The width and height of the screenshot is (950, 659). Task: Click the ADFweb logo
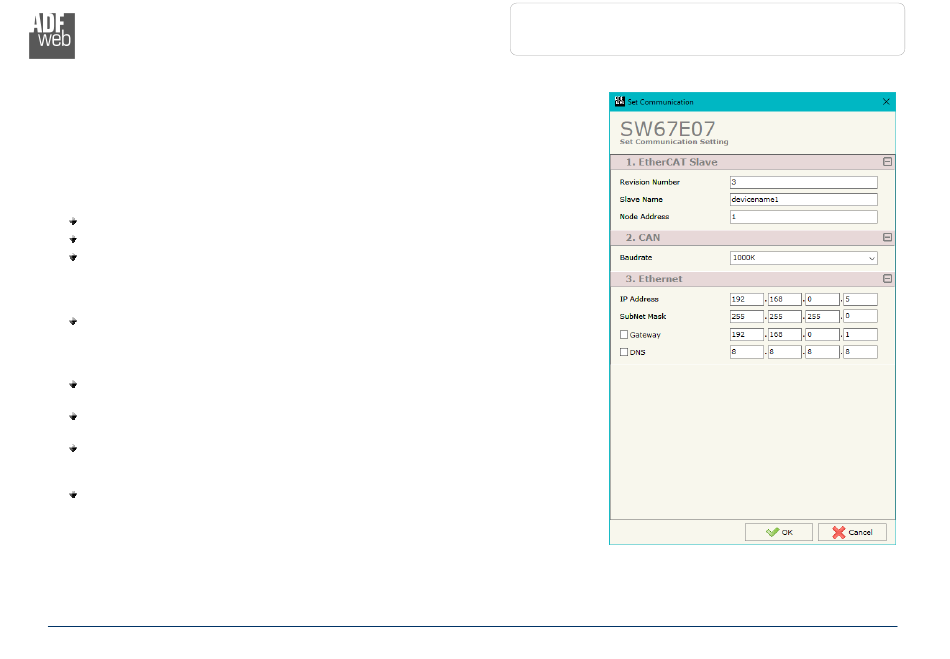pos(52,36)
